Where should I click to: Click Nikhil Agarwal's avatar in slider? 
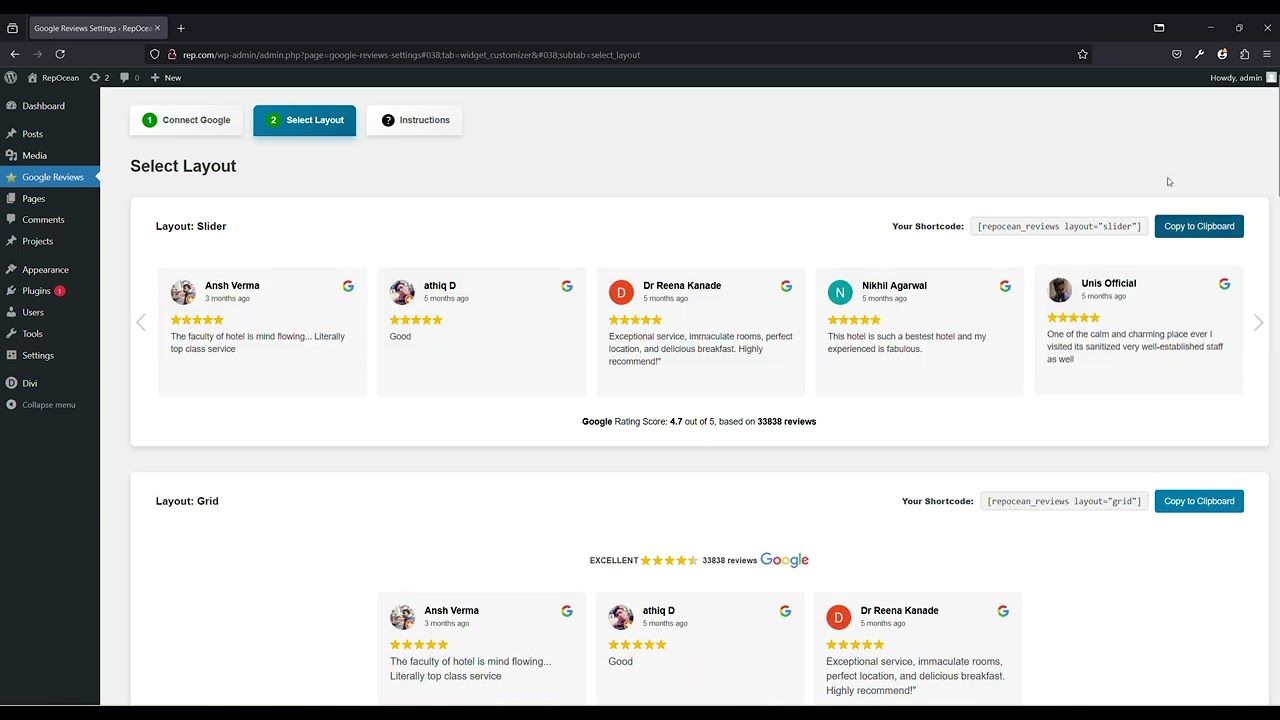(840, 292)
